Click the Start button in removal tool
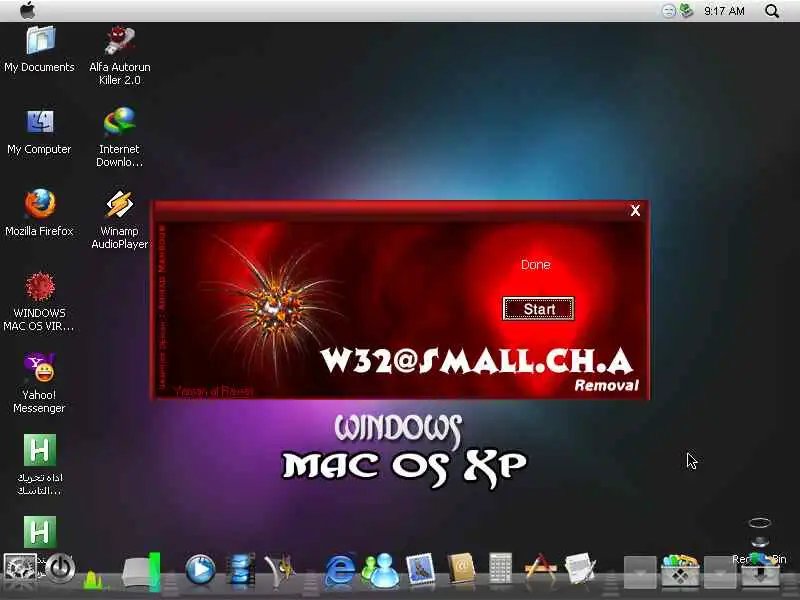This screenshot has height=600, width=800. click(x=538, y=309)
